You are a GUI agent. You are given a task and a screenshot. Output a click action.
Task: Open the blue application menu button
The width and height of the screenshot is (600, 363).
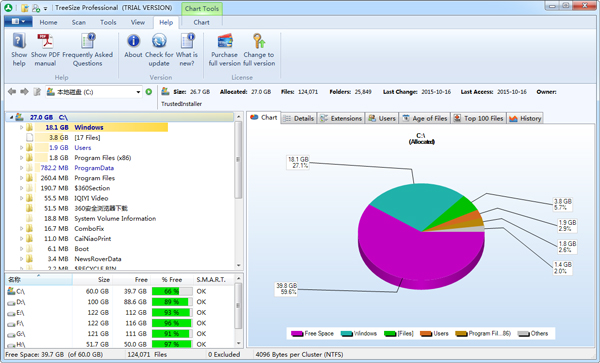[x=18, y=21]
